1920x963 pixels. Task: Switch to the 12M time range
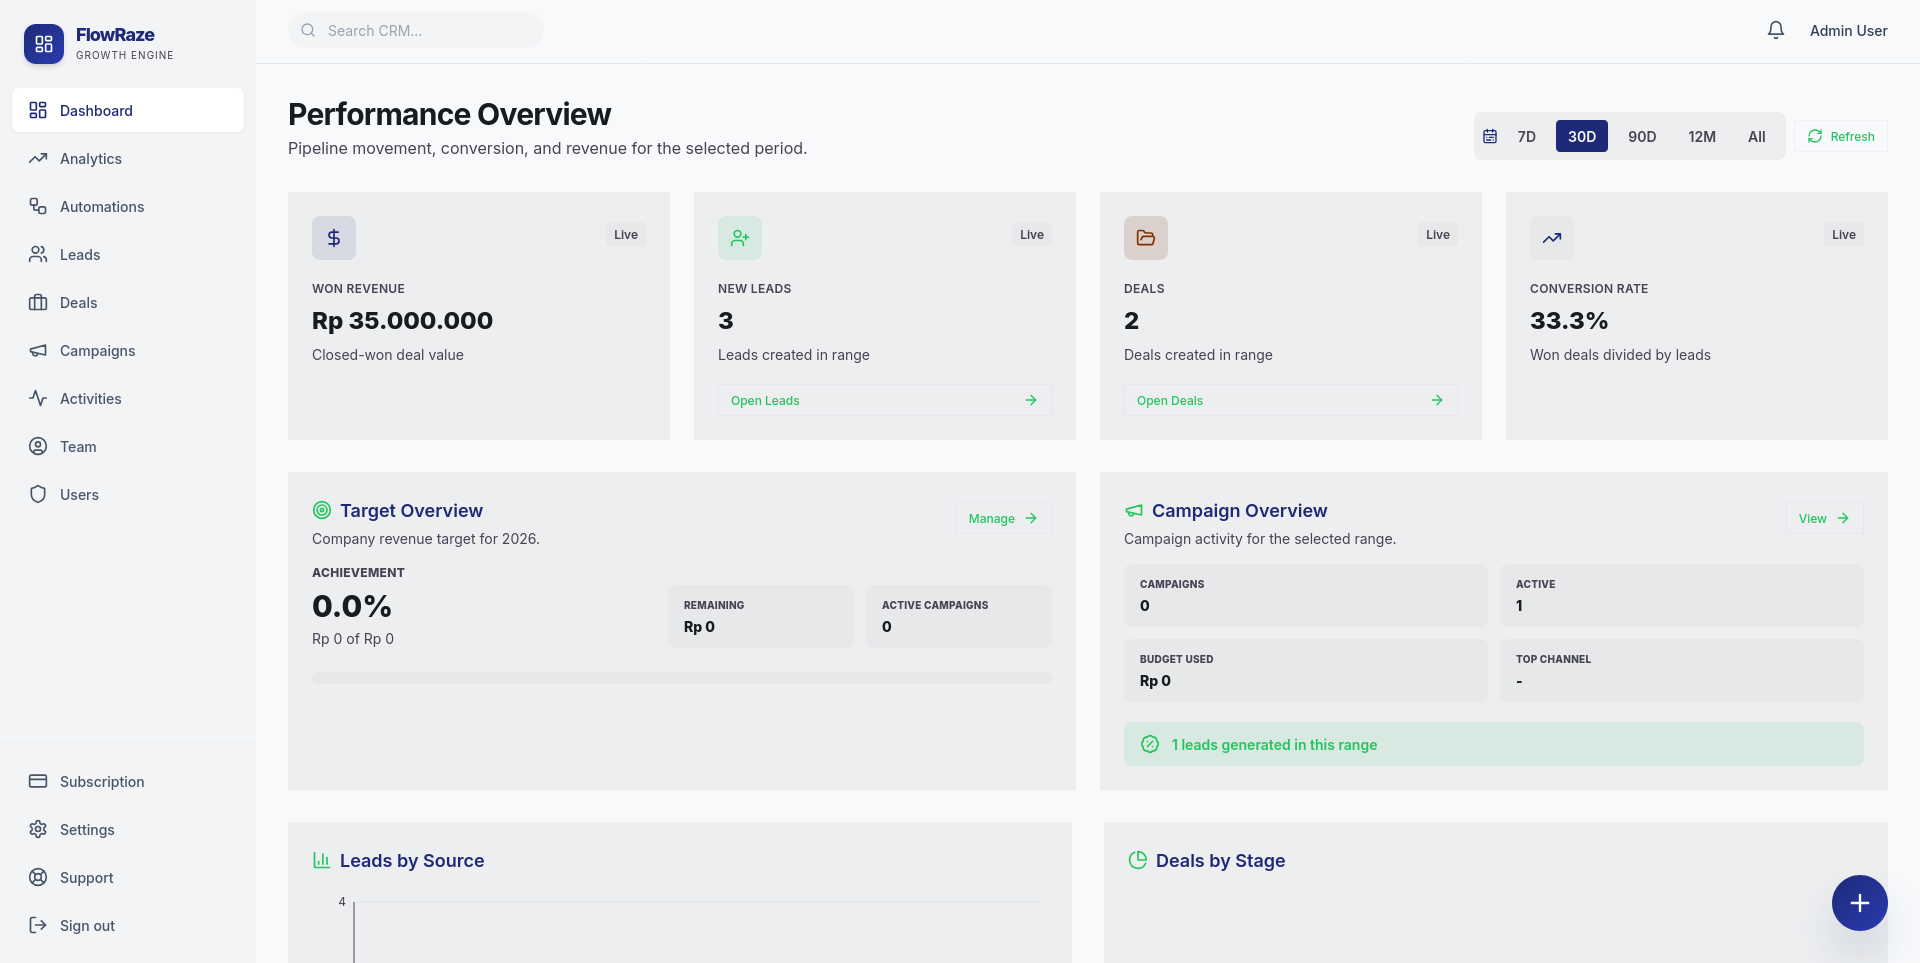(1702, 136)
